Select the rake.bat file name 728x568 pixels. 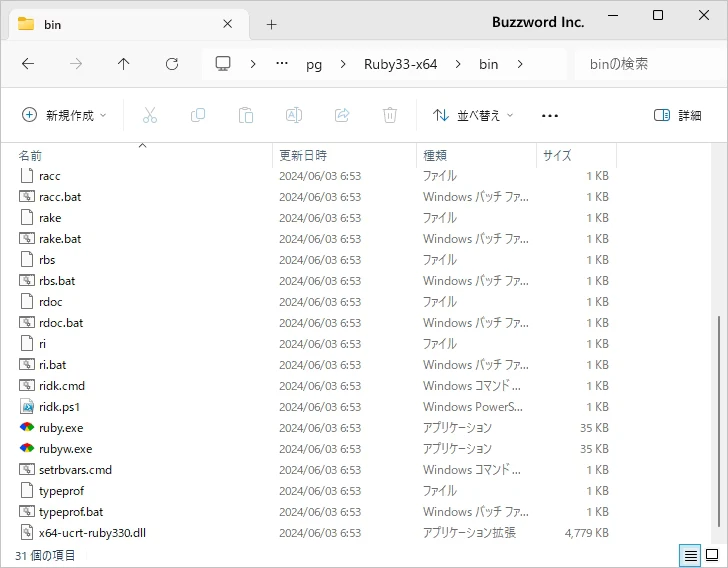[x=60, y=239]
